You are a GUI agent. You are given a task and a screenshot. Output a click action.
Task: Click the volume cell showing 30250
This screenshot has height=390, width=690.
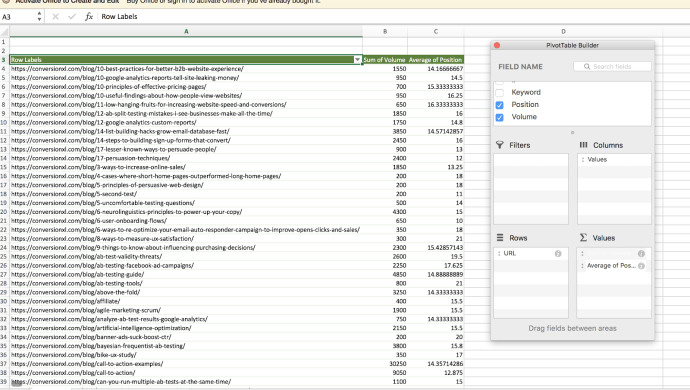pos(385,364)
